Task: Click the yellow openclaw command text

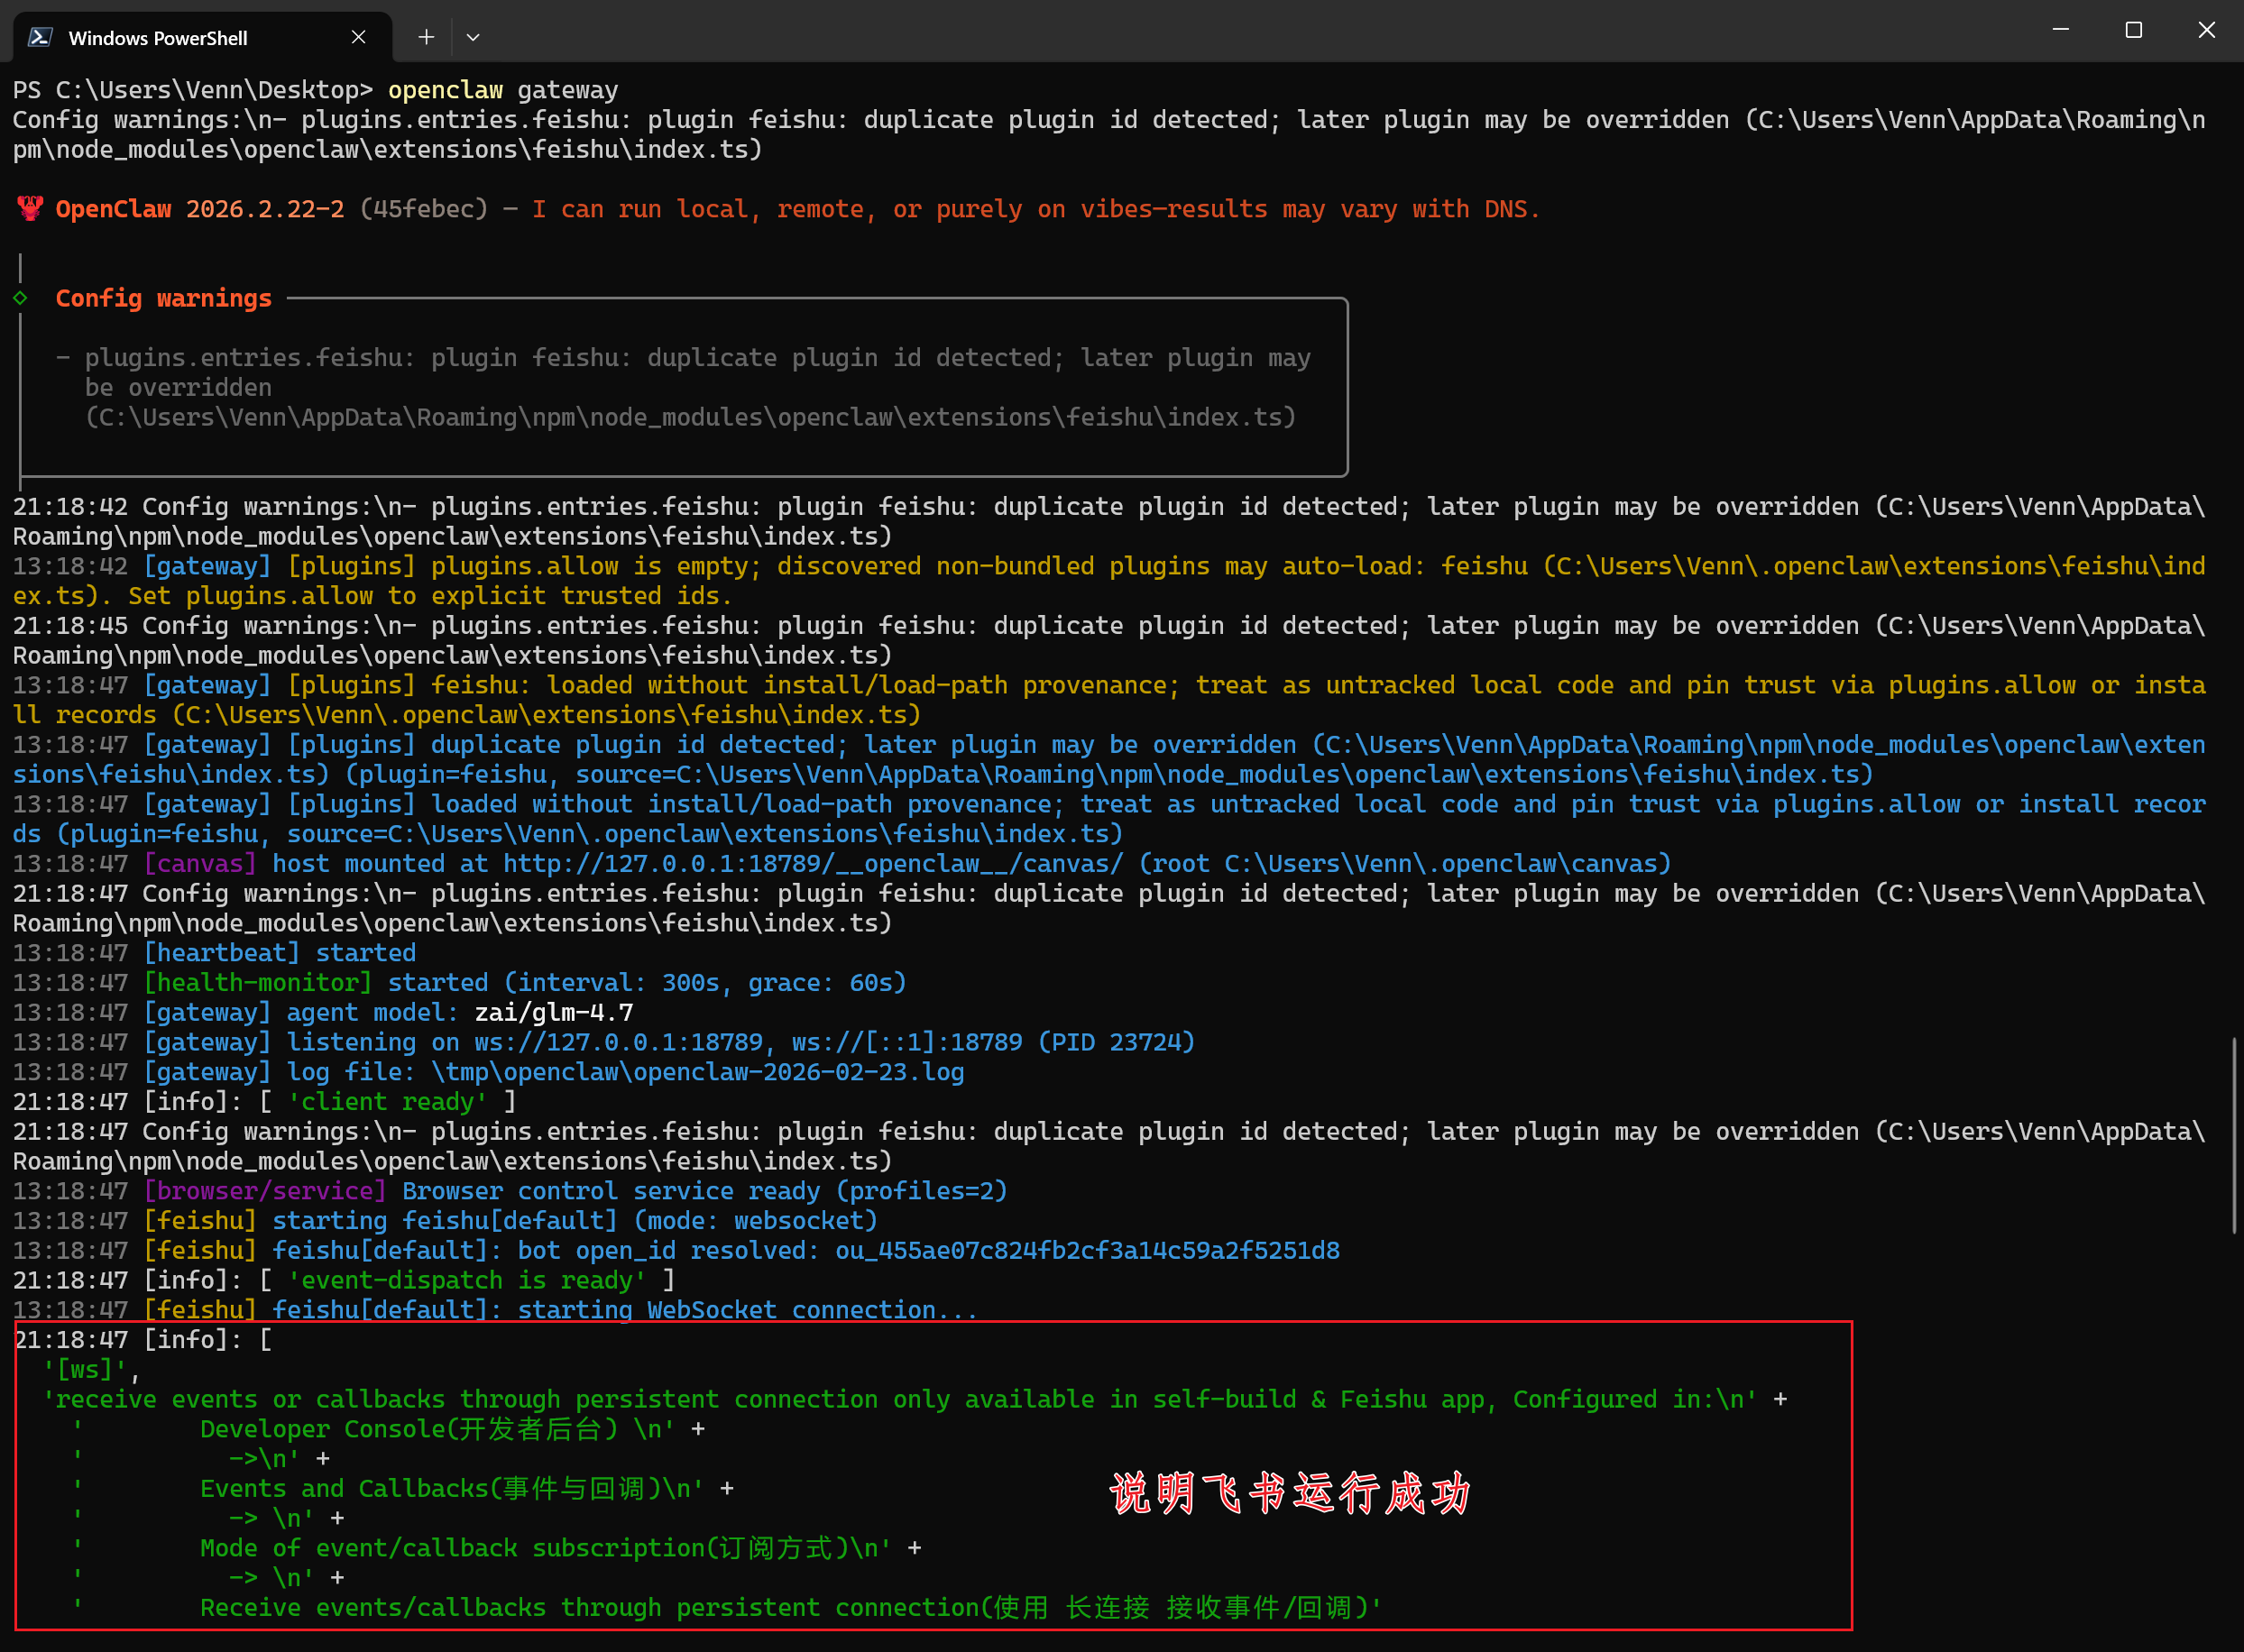Action: tap(445, 90)
